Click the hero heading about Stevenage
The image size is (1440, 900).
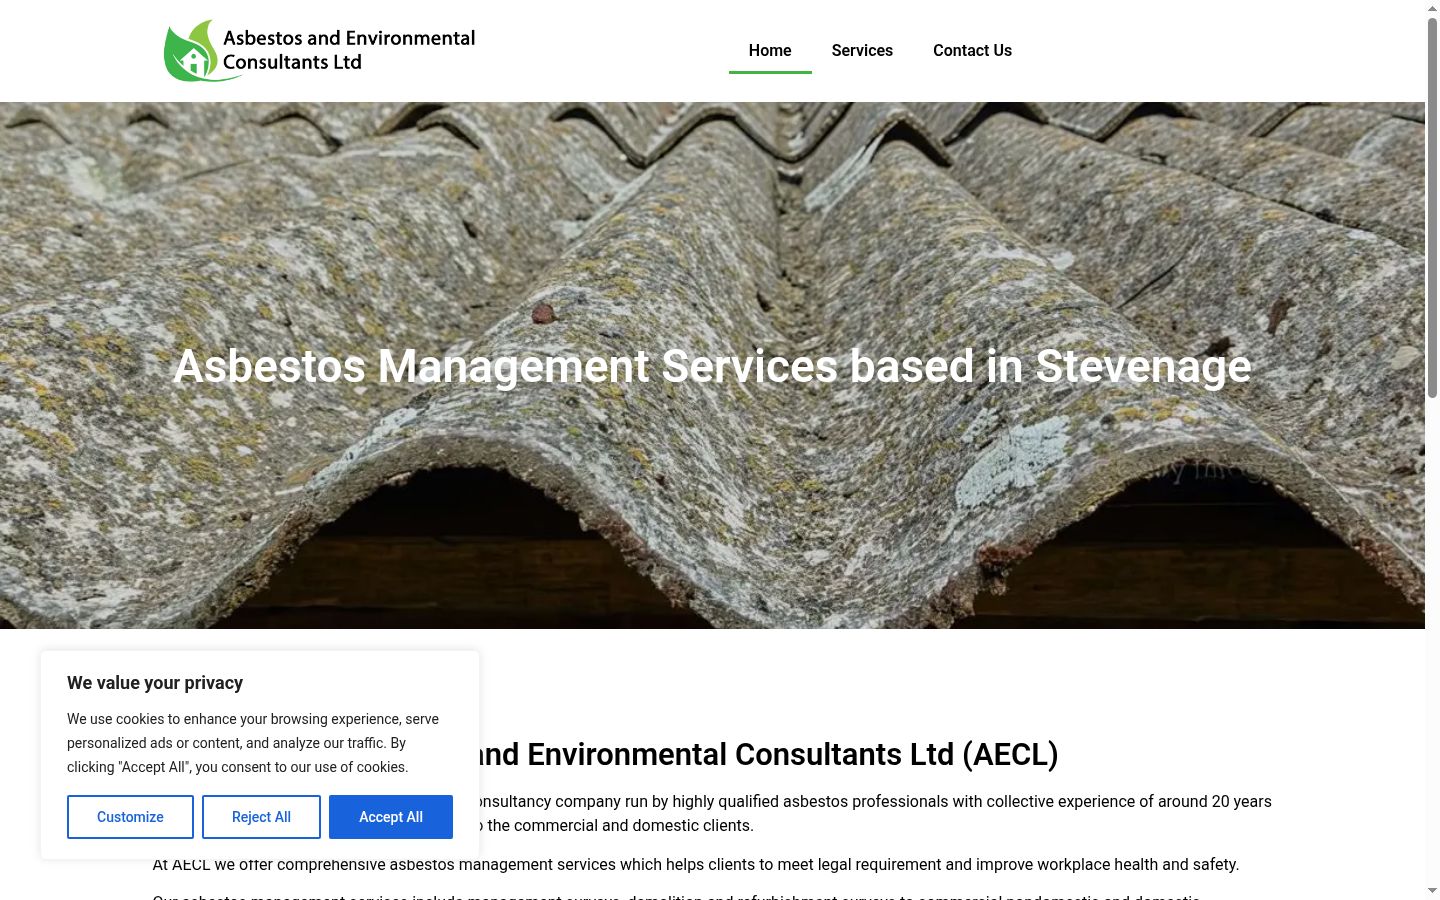(712, 366)
